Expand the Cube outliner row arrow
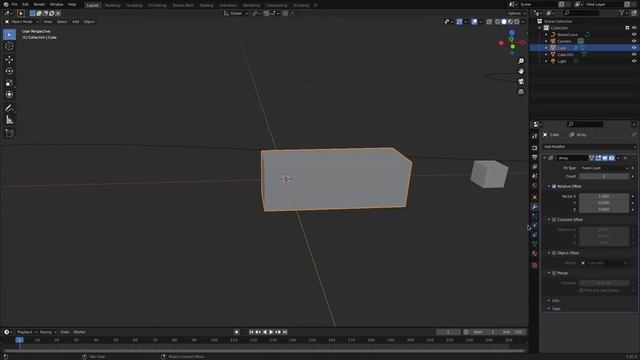 click(546, 48)
